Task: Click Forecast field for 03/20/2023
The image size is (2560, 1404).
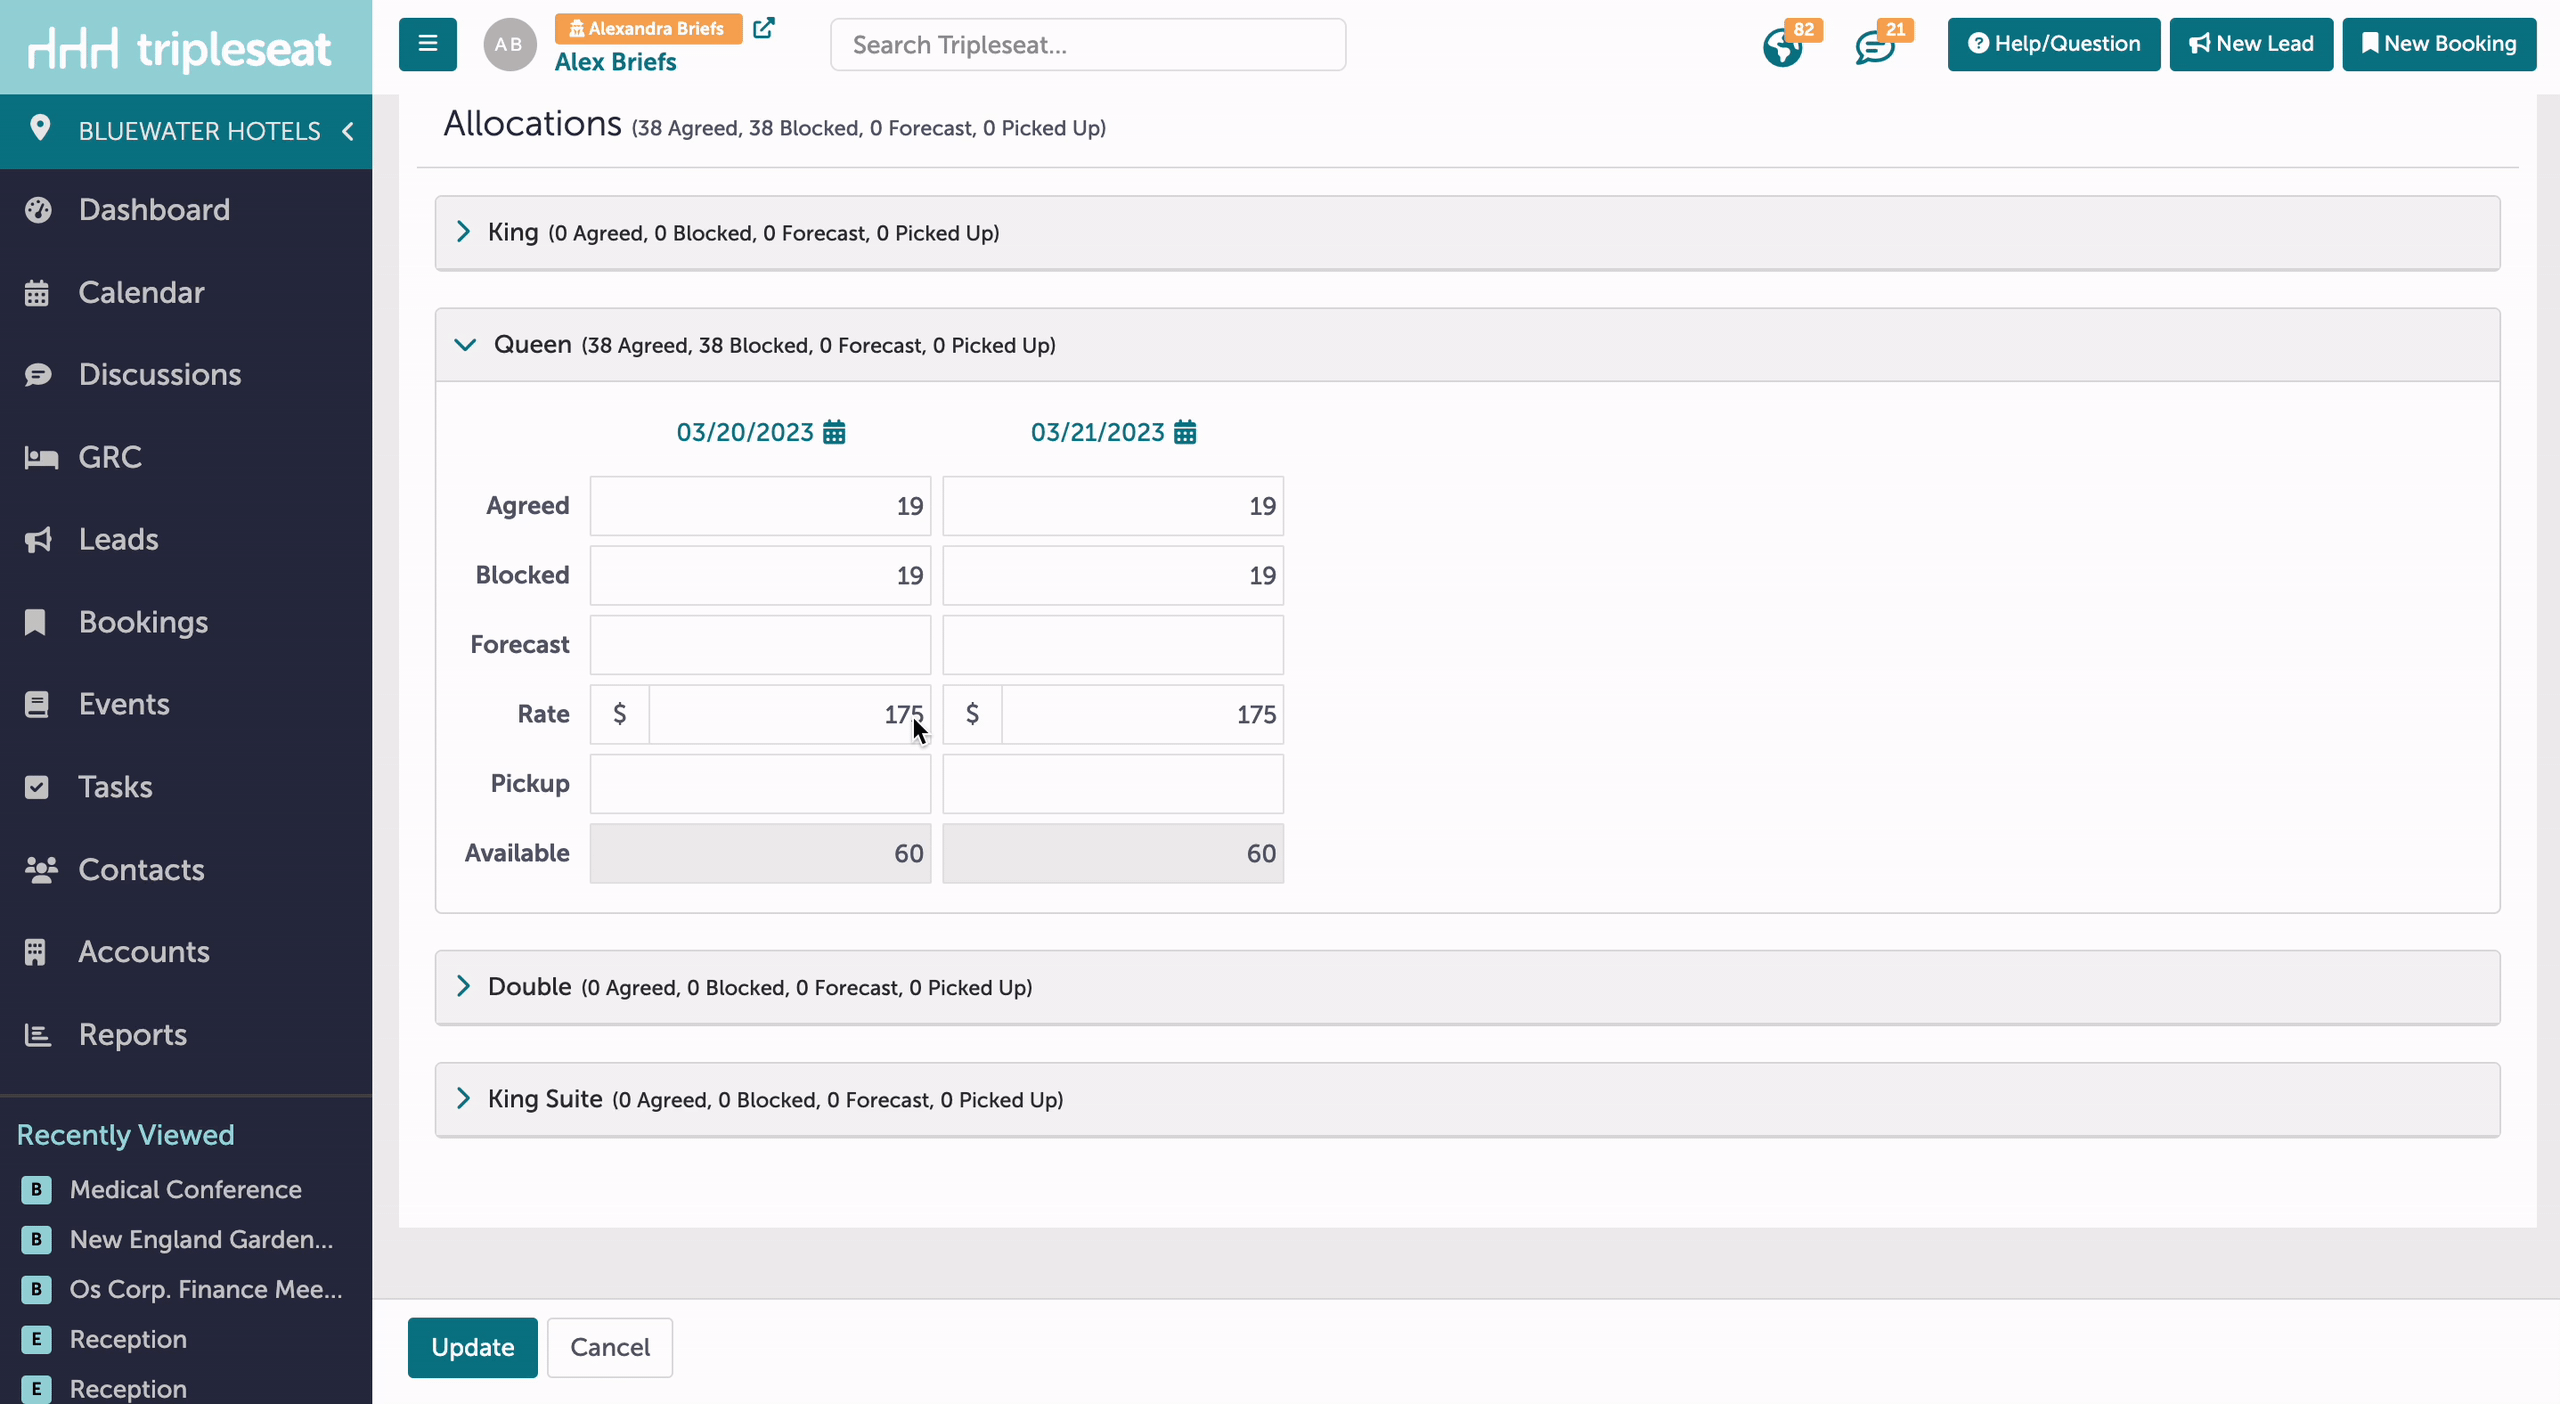Action: pos(760,645)
